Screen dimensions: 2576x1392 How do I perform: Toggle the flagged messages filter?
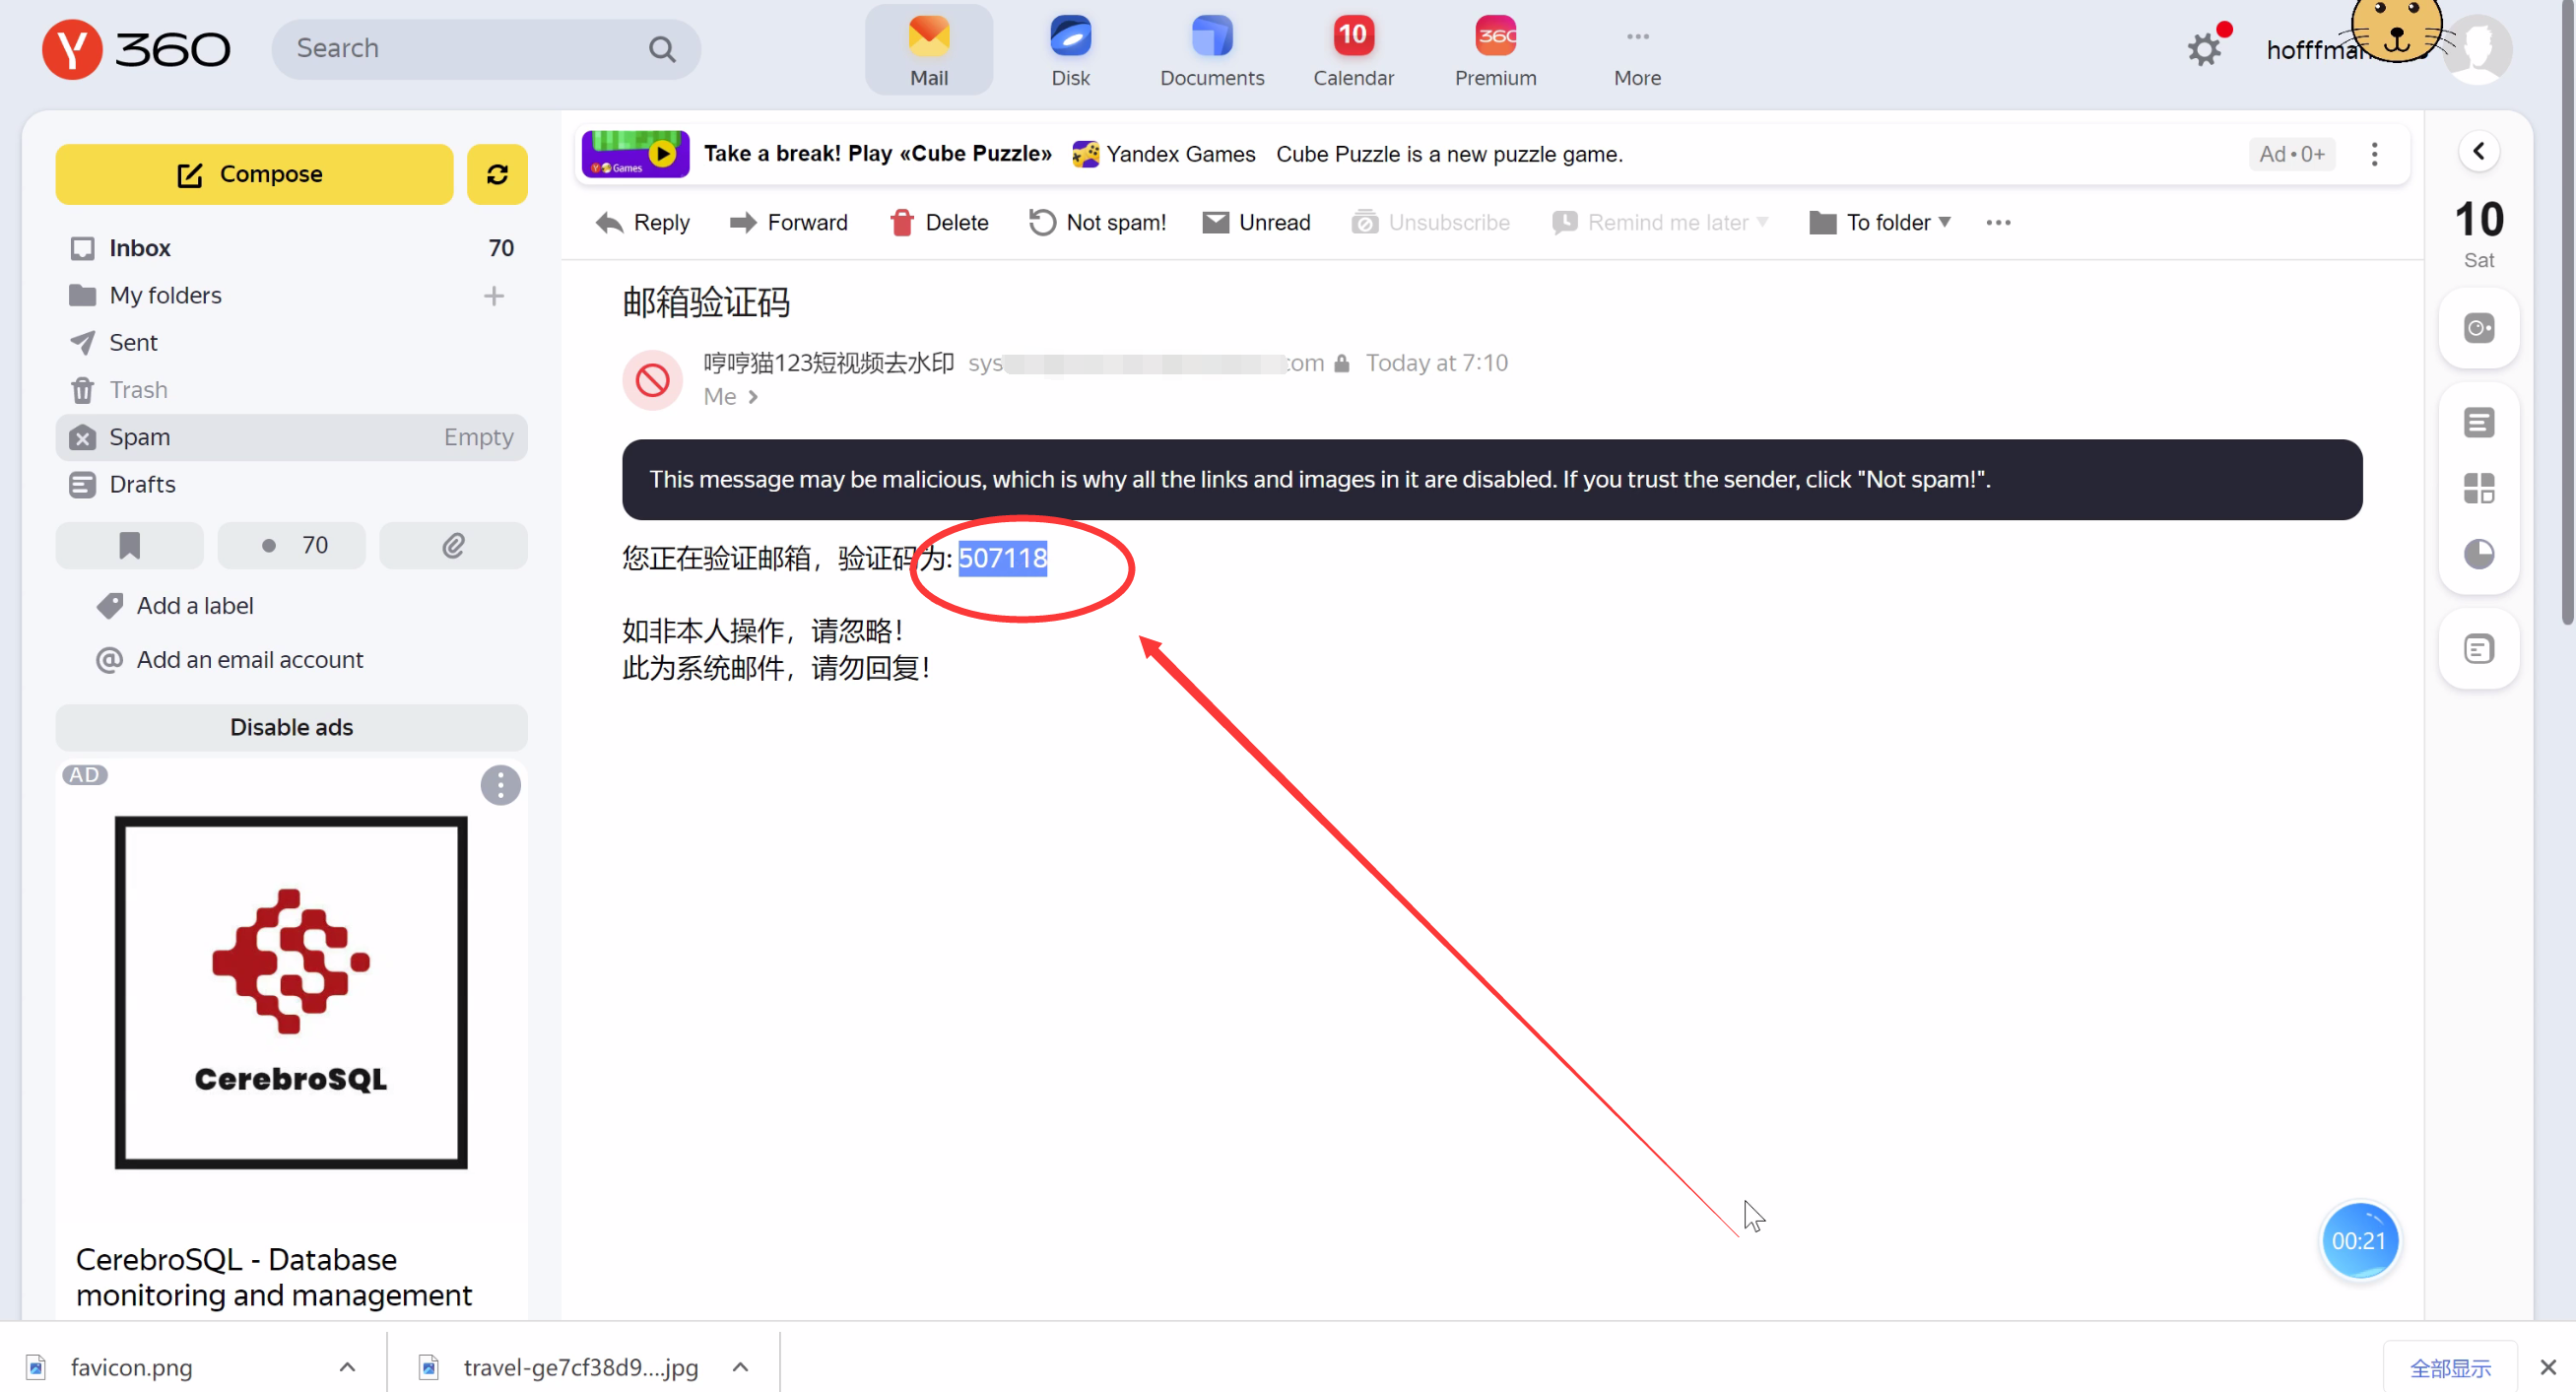pos(129,545)
